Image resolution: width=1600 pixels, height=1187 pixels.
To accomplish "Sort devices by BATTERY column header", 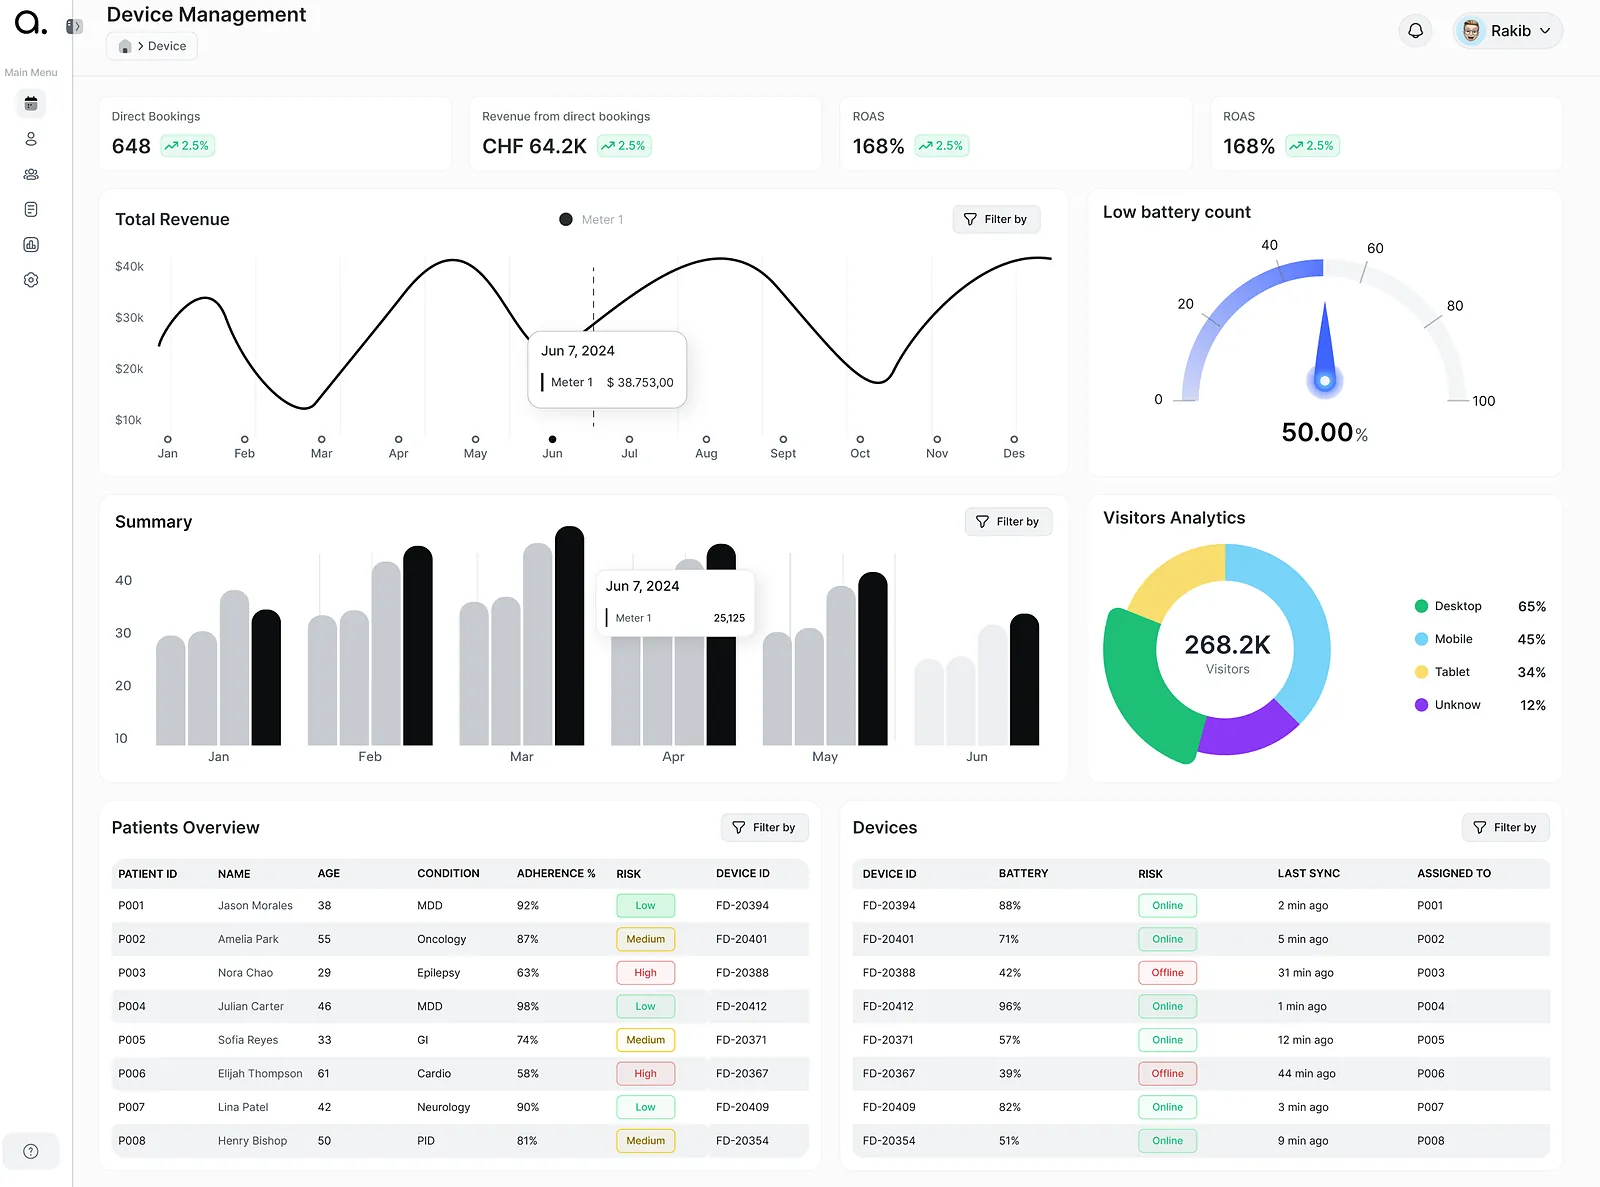I will tap(1023, 873).
